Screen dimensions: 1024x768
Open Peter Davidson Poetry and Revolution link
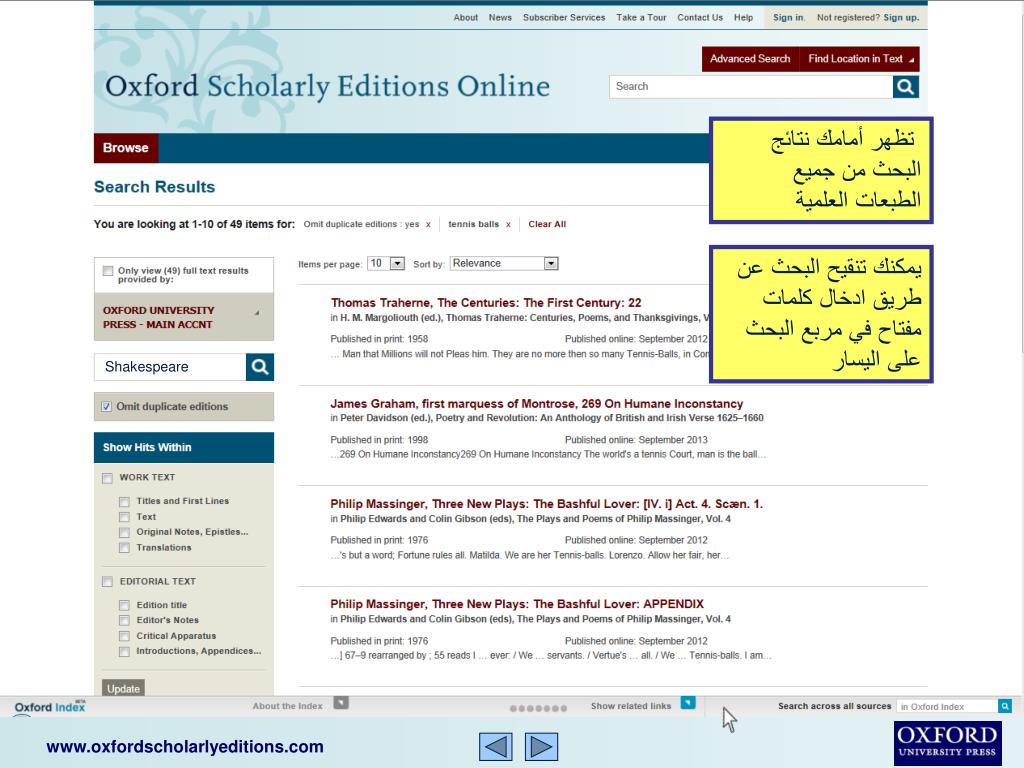(x=552, y=418)
